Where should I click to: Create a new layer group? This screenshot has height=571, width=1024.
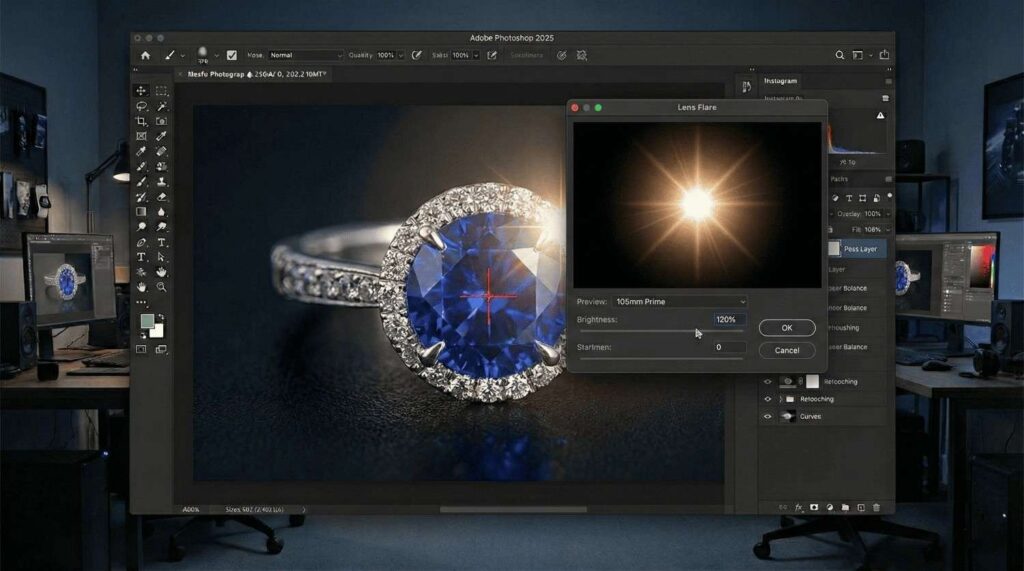[x=845, y=507]
